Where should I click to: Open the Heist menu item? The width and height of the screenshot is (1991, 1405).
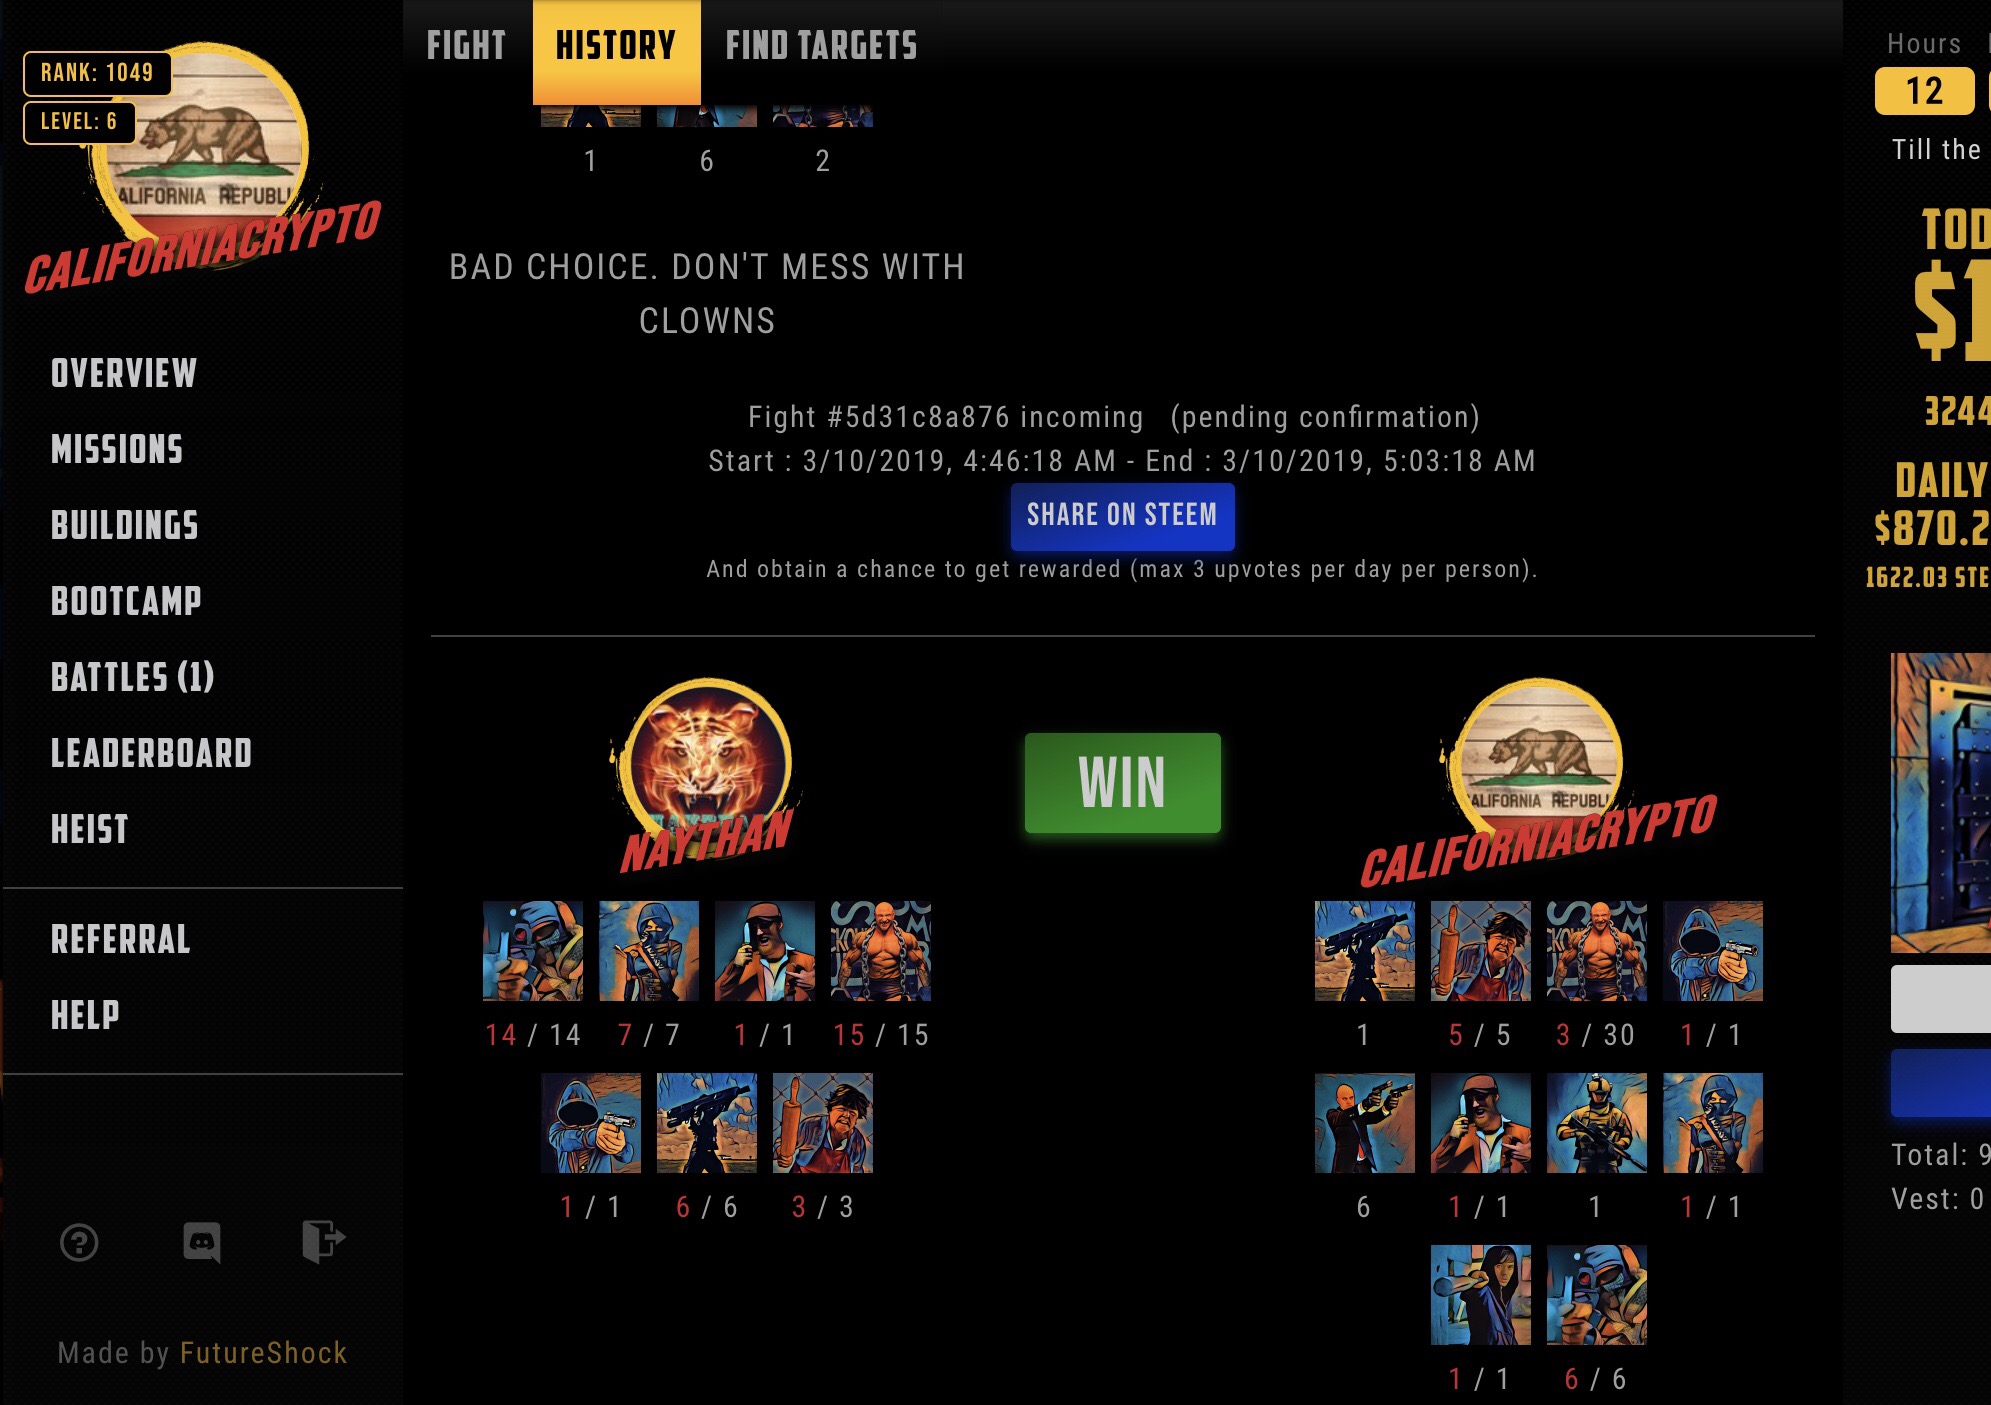[x=90, y=829]
